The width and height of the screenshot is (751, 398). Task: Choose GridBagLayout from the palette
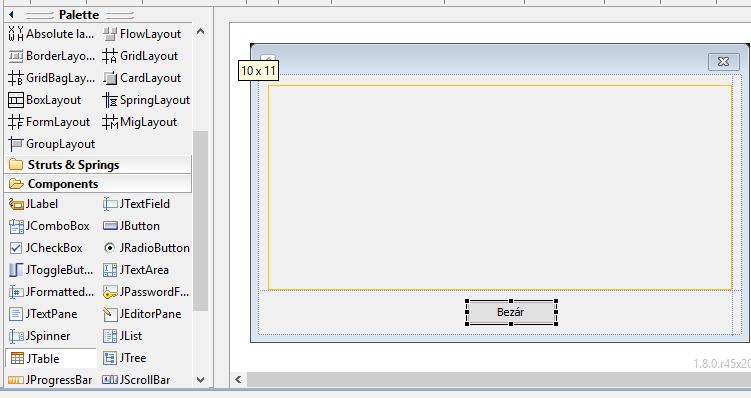click(x=51, y=78)
